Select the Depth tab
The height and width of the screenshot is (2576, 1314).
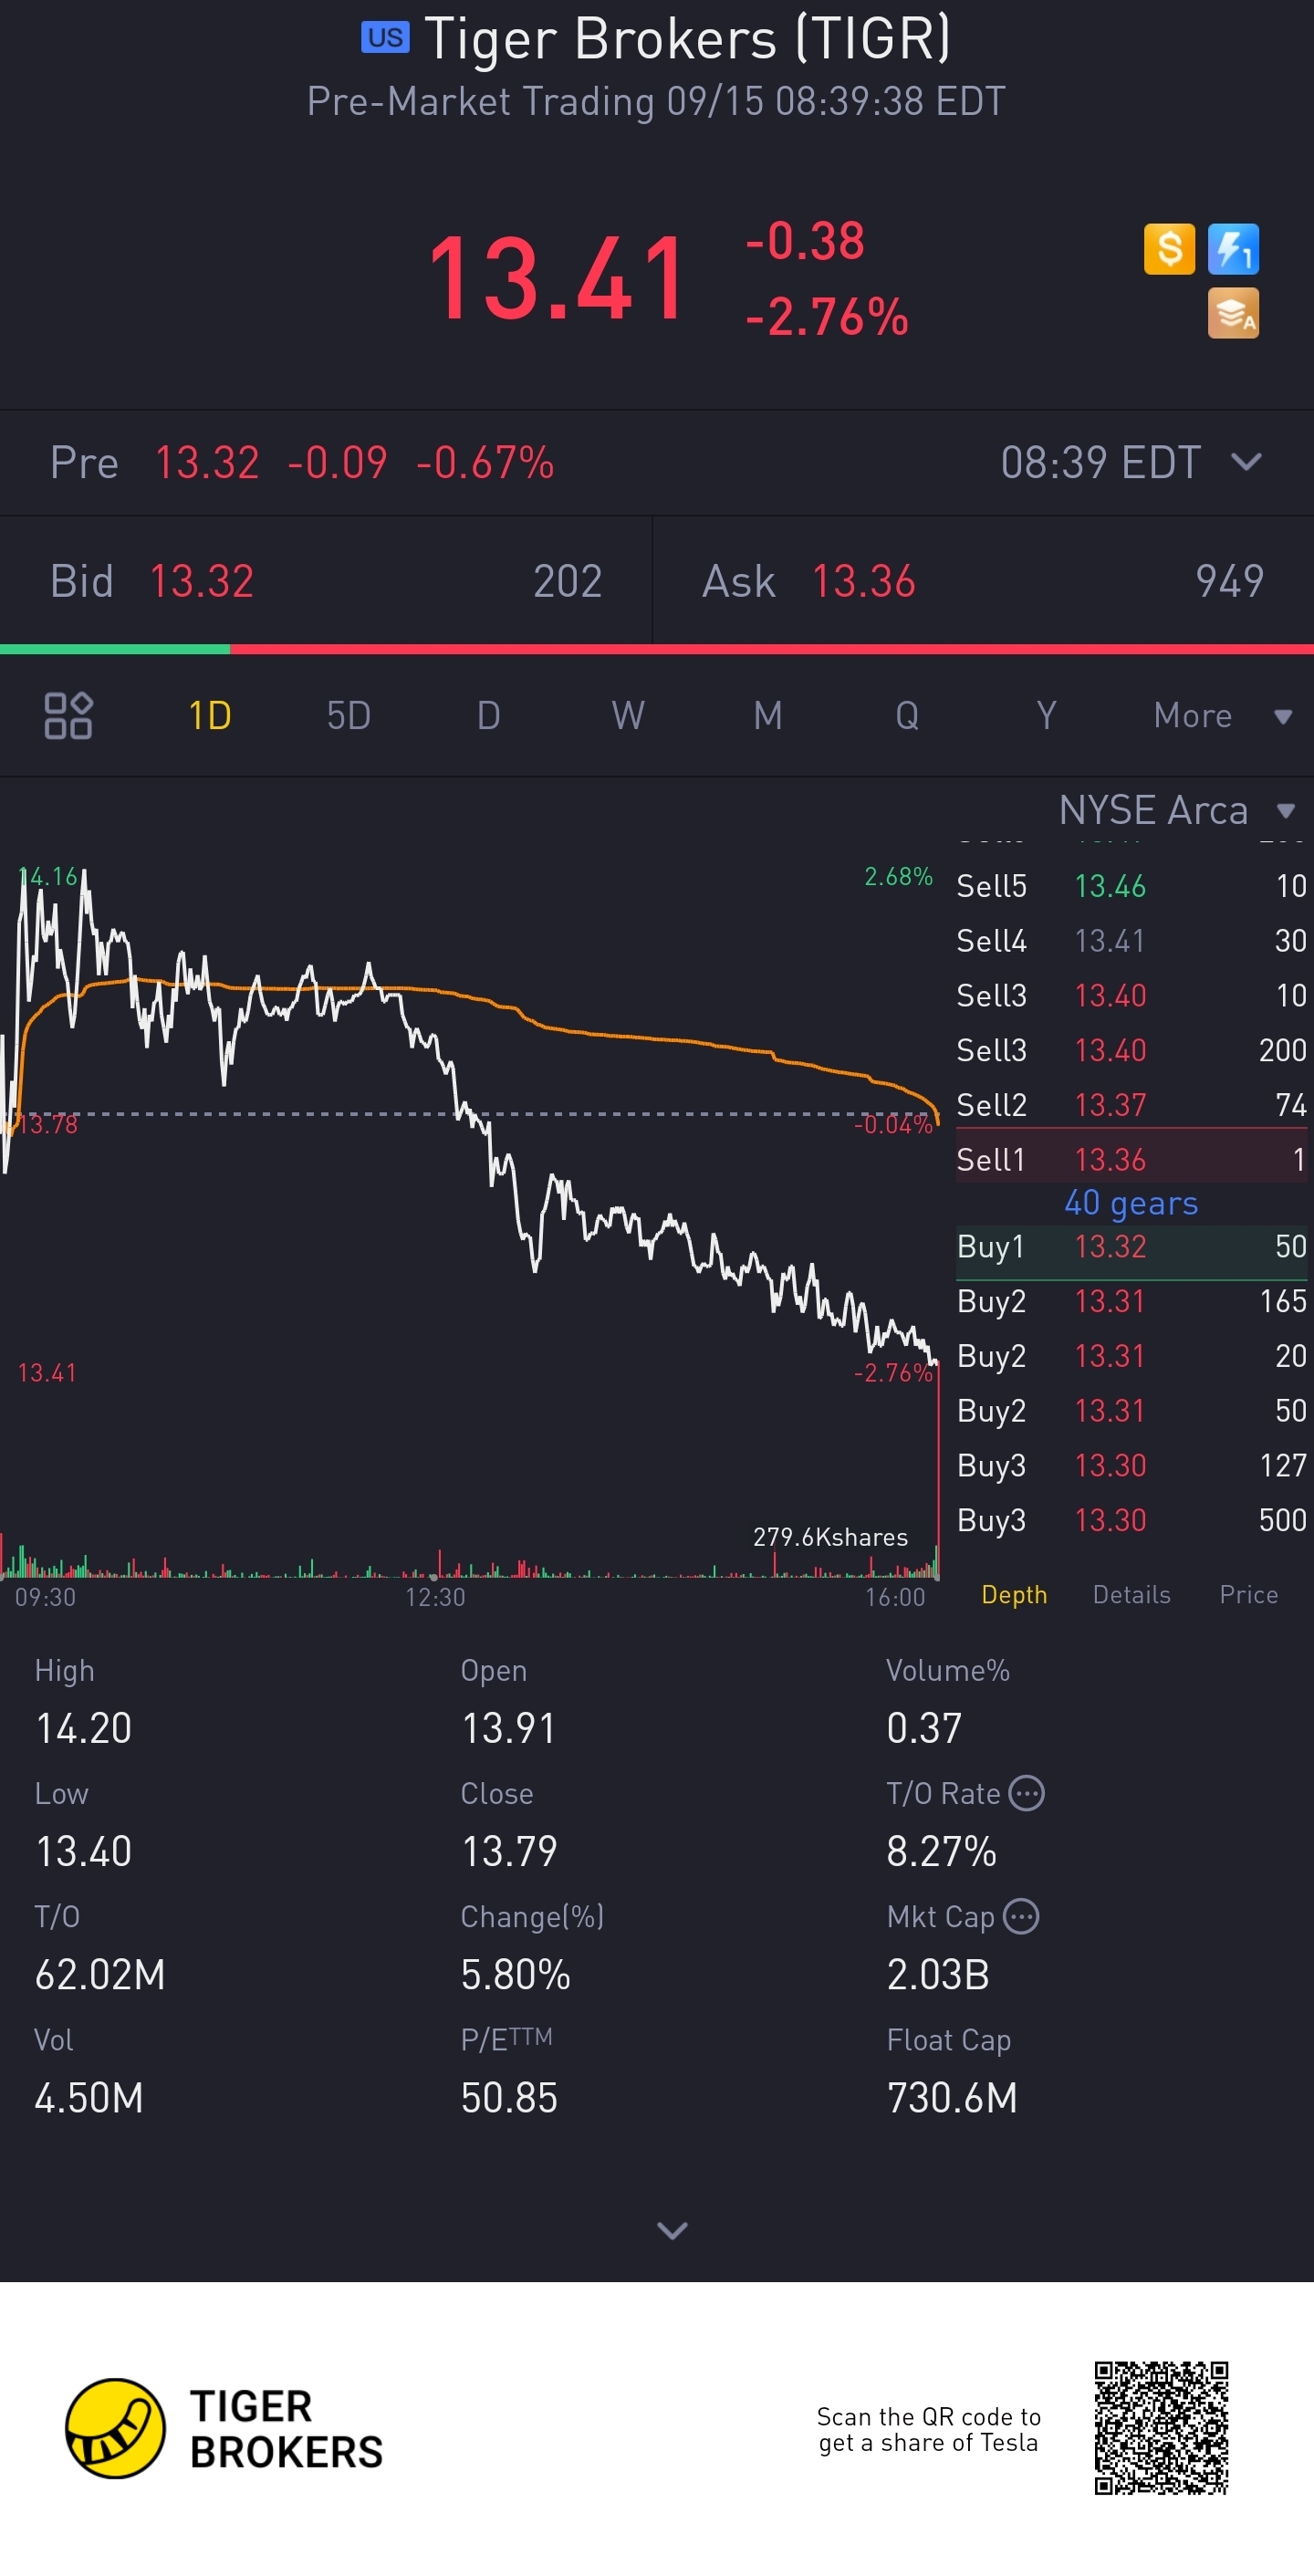tap(1014, 1594)
